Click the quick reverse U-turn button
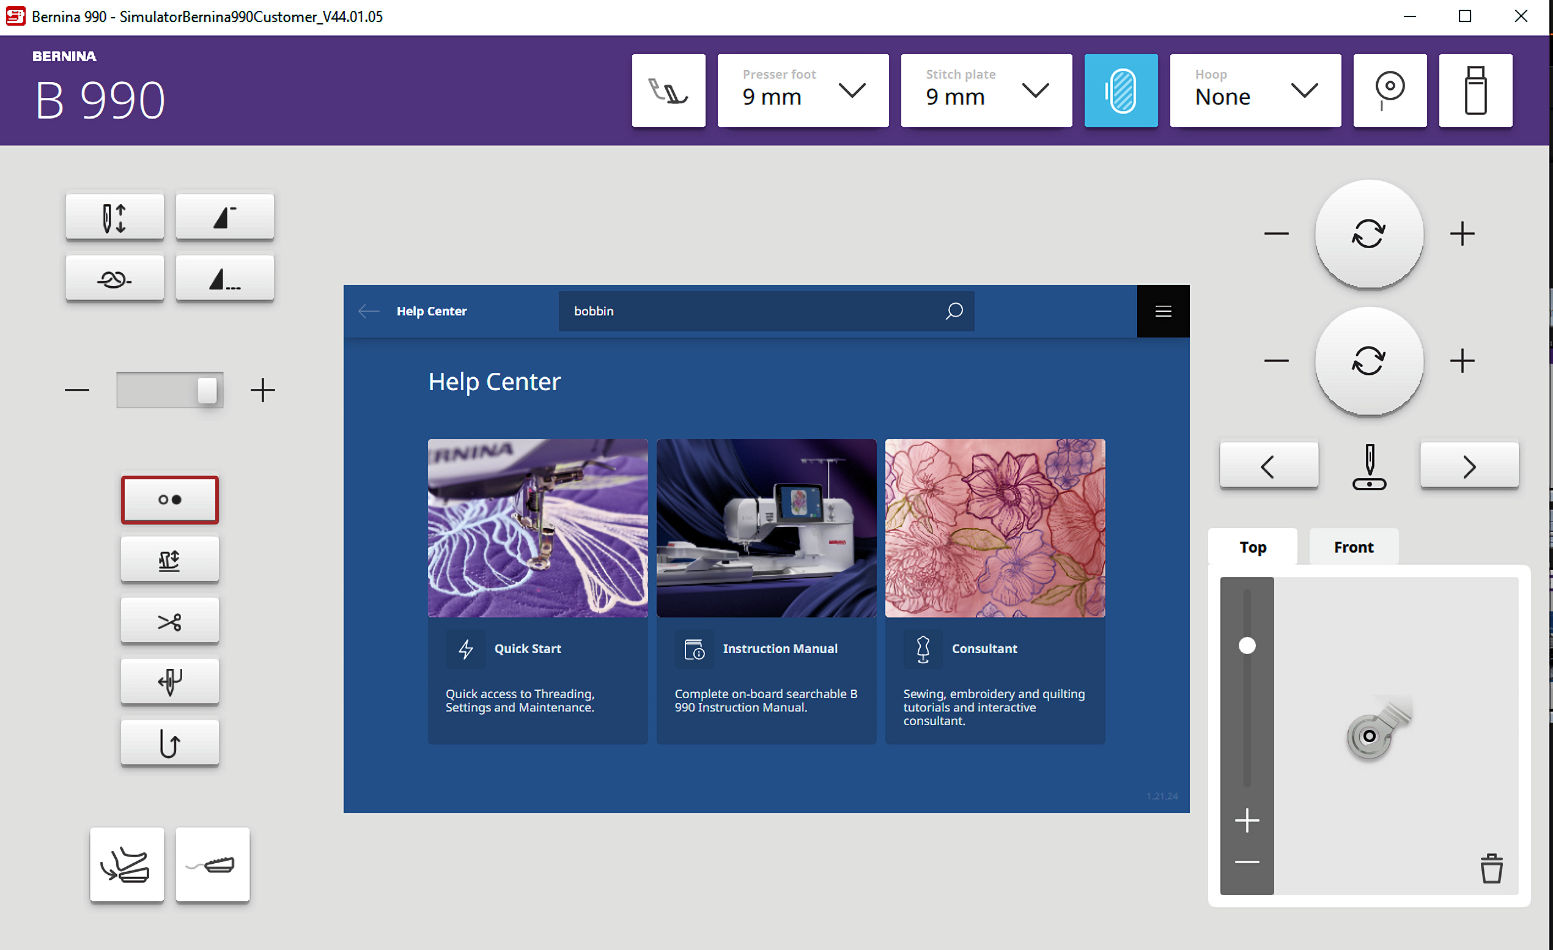The width and height of the screenshot is (1553, 950). pos(170,744)
